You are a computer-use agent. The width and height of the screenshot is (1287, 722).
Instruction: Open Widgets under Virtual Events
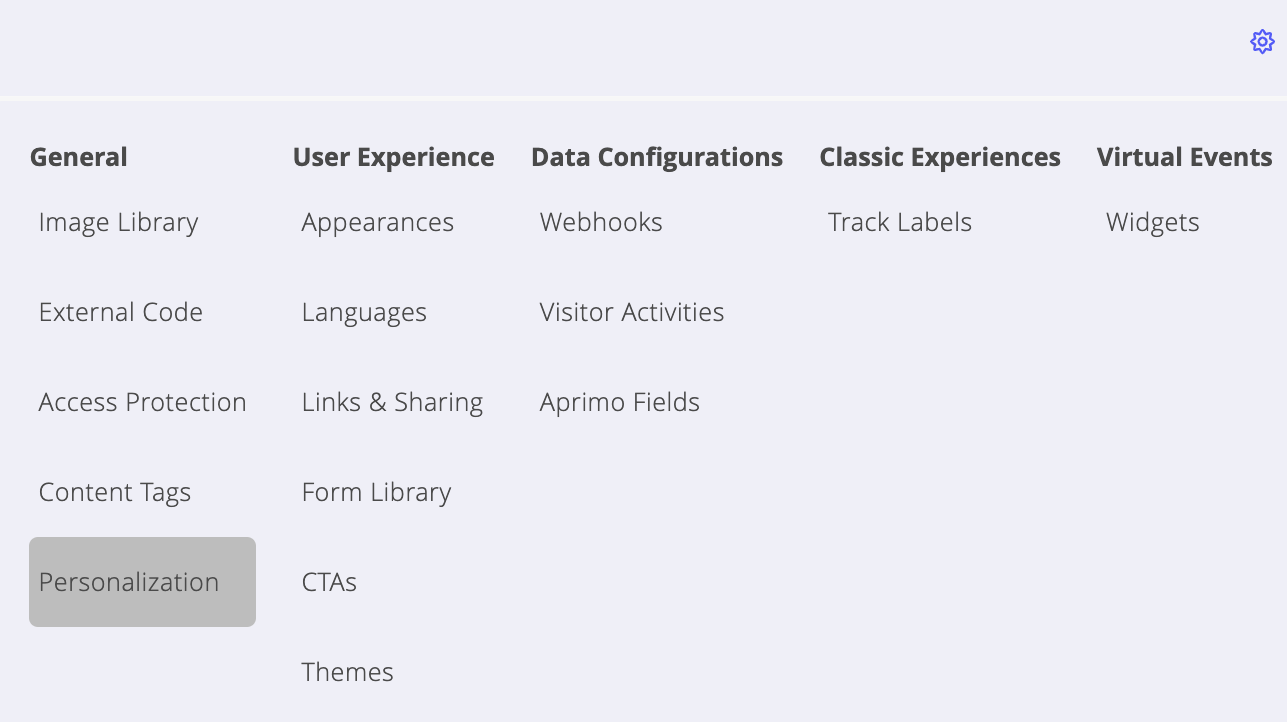(x=1152, y=222)
